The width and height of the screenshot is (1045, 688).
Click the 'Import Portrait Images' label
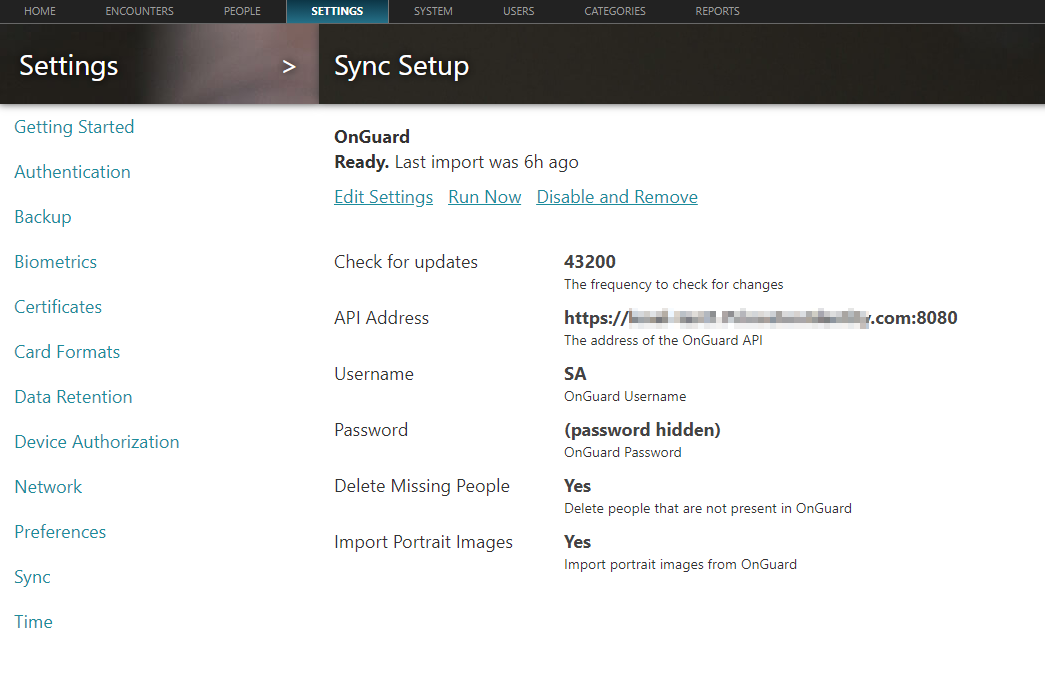(x=423, y=542)
